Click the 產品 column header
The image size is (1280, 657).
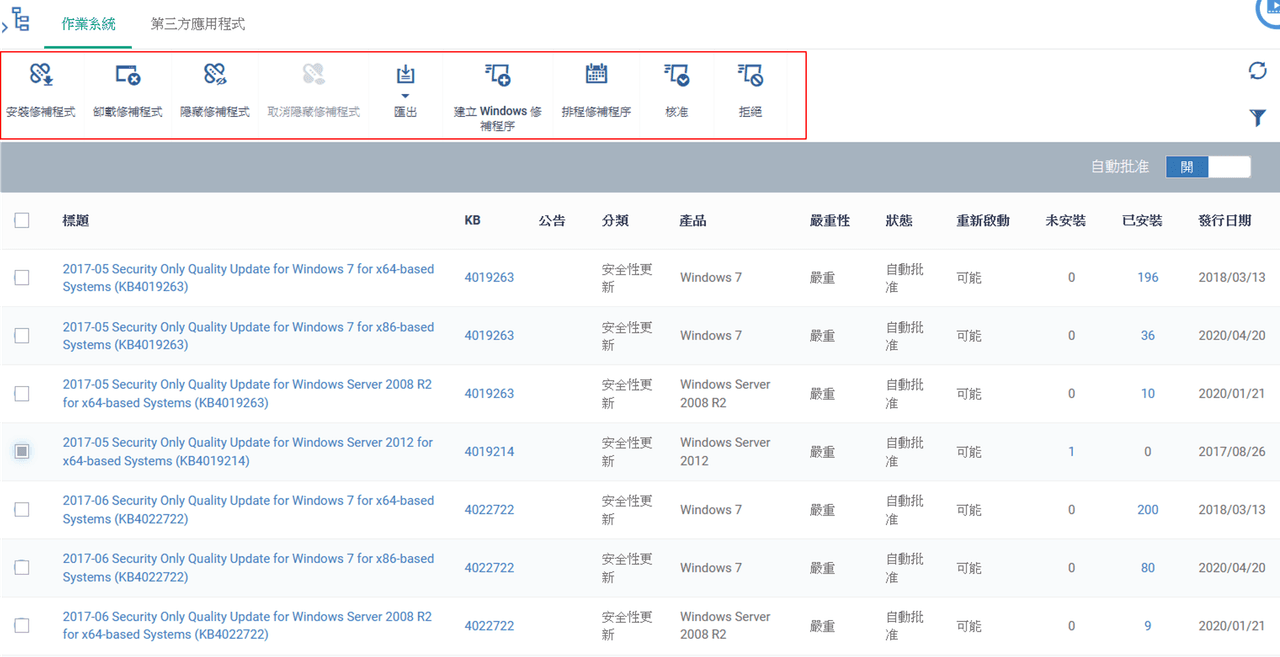pyautogui.click(x=693, y=220)
